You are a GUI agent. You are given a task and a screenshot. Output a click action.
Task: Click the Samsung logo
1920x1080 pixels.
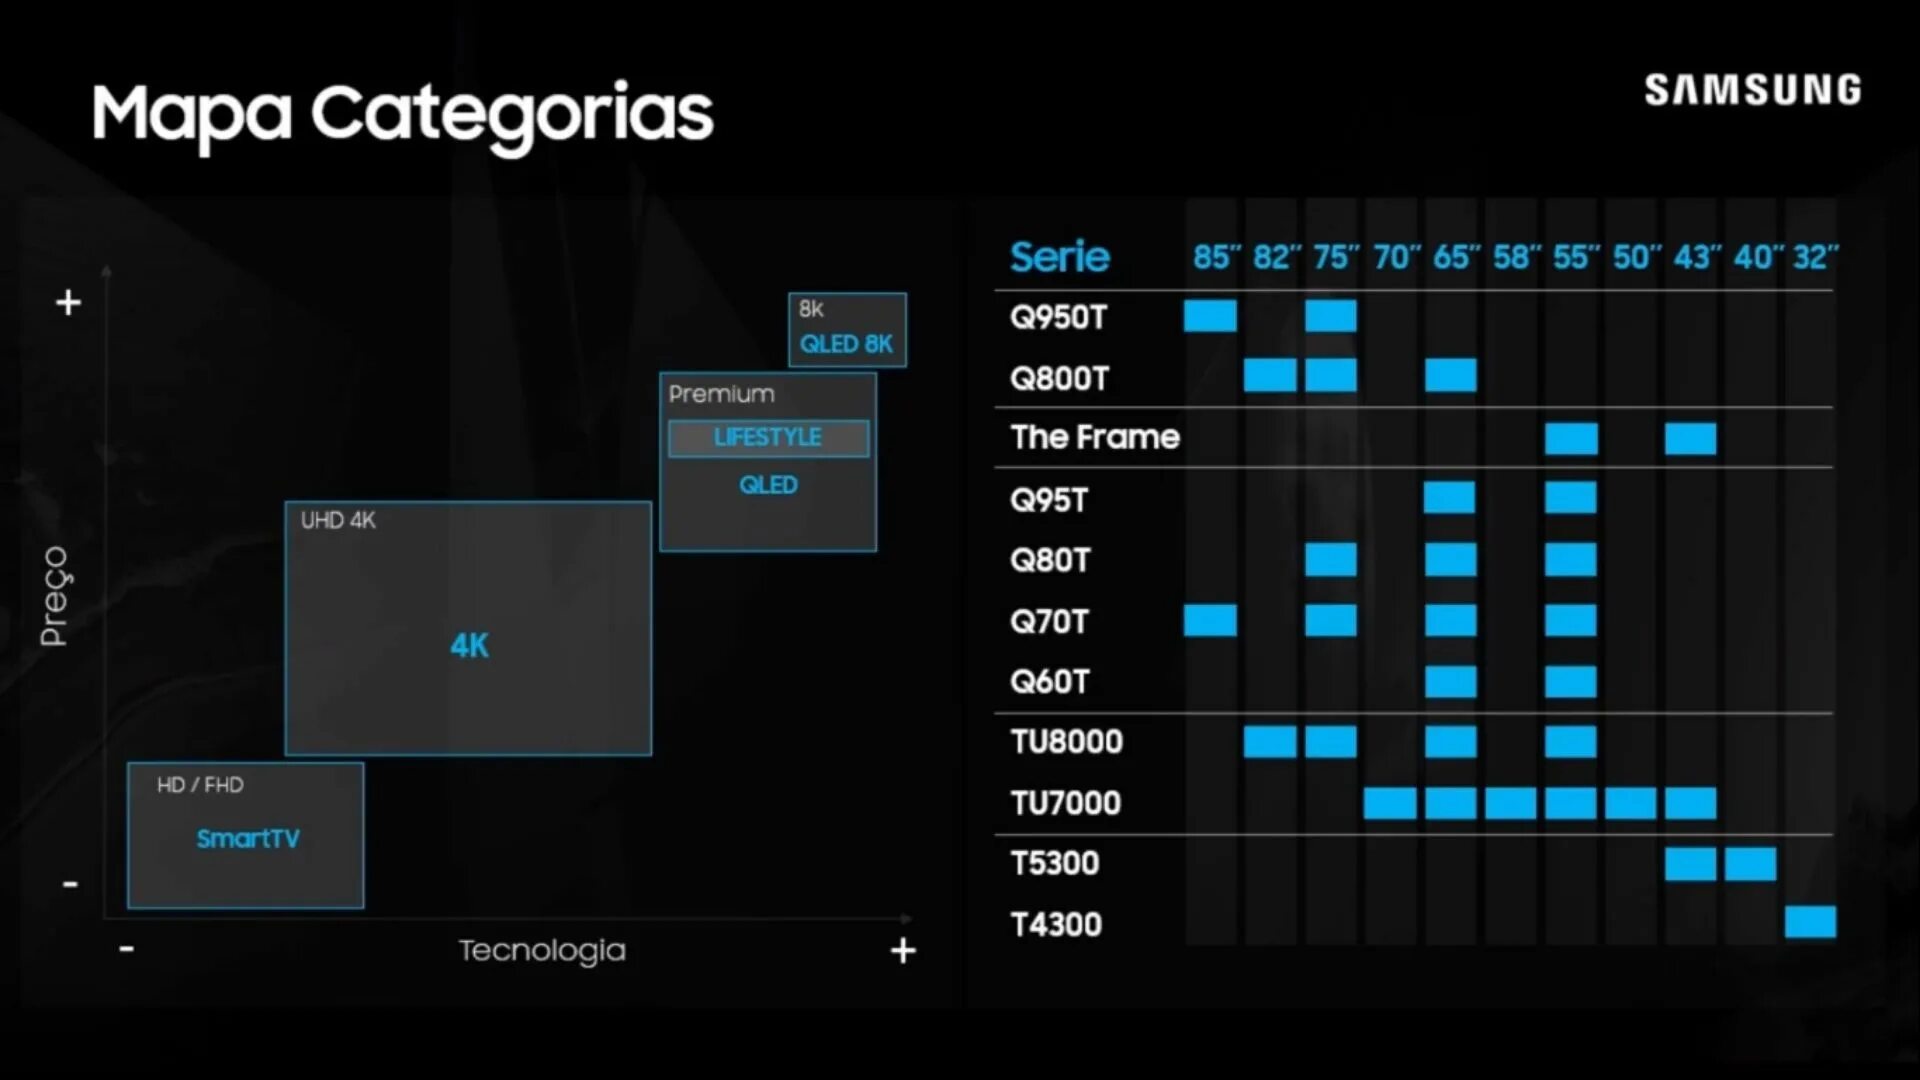tap(1752, 90)
